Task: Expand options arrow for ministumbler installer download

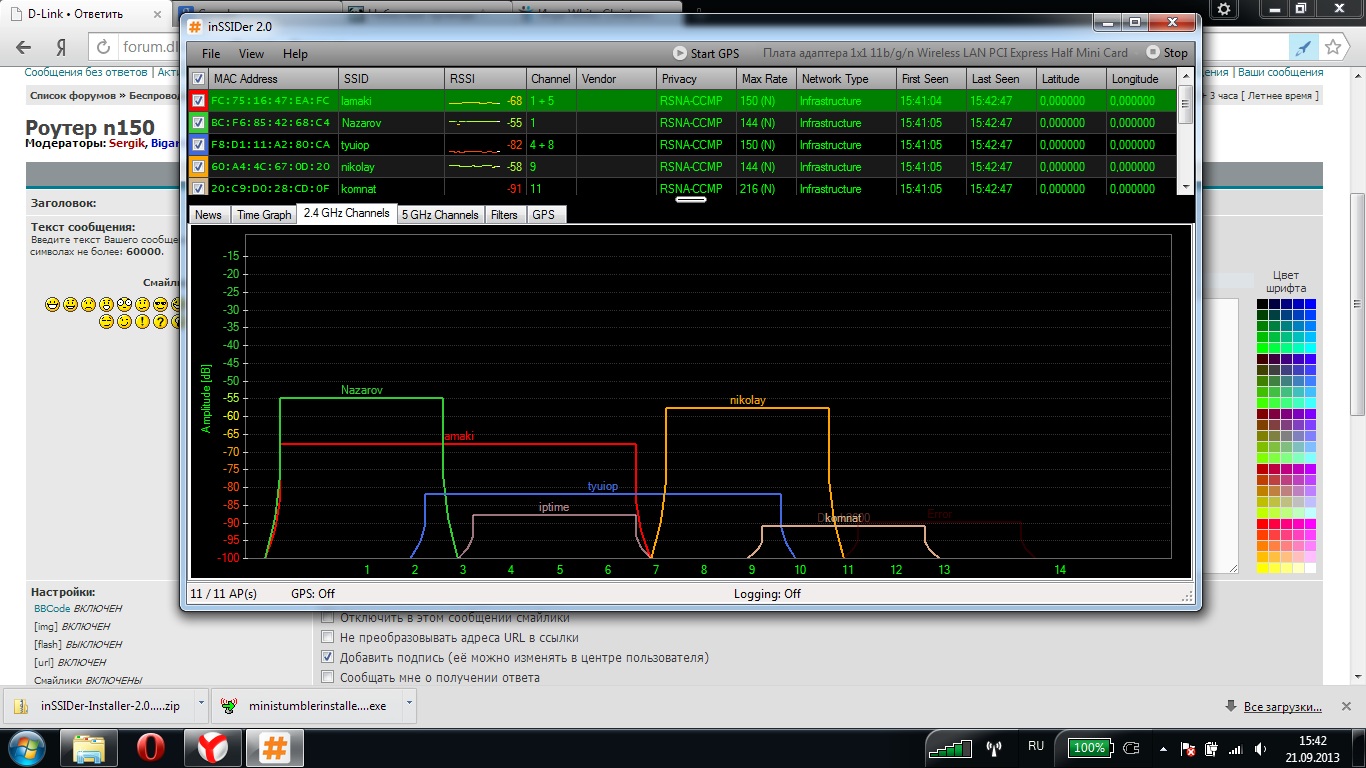Action: [408, 704]
